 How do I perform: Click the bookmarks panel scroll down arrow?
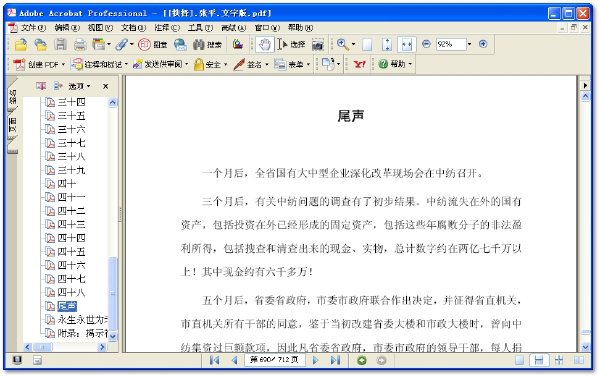[x=112, y=336]
